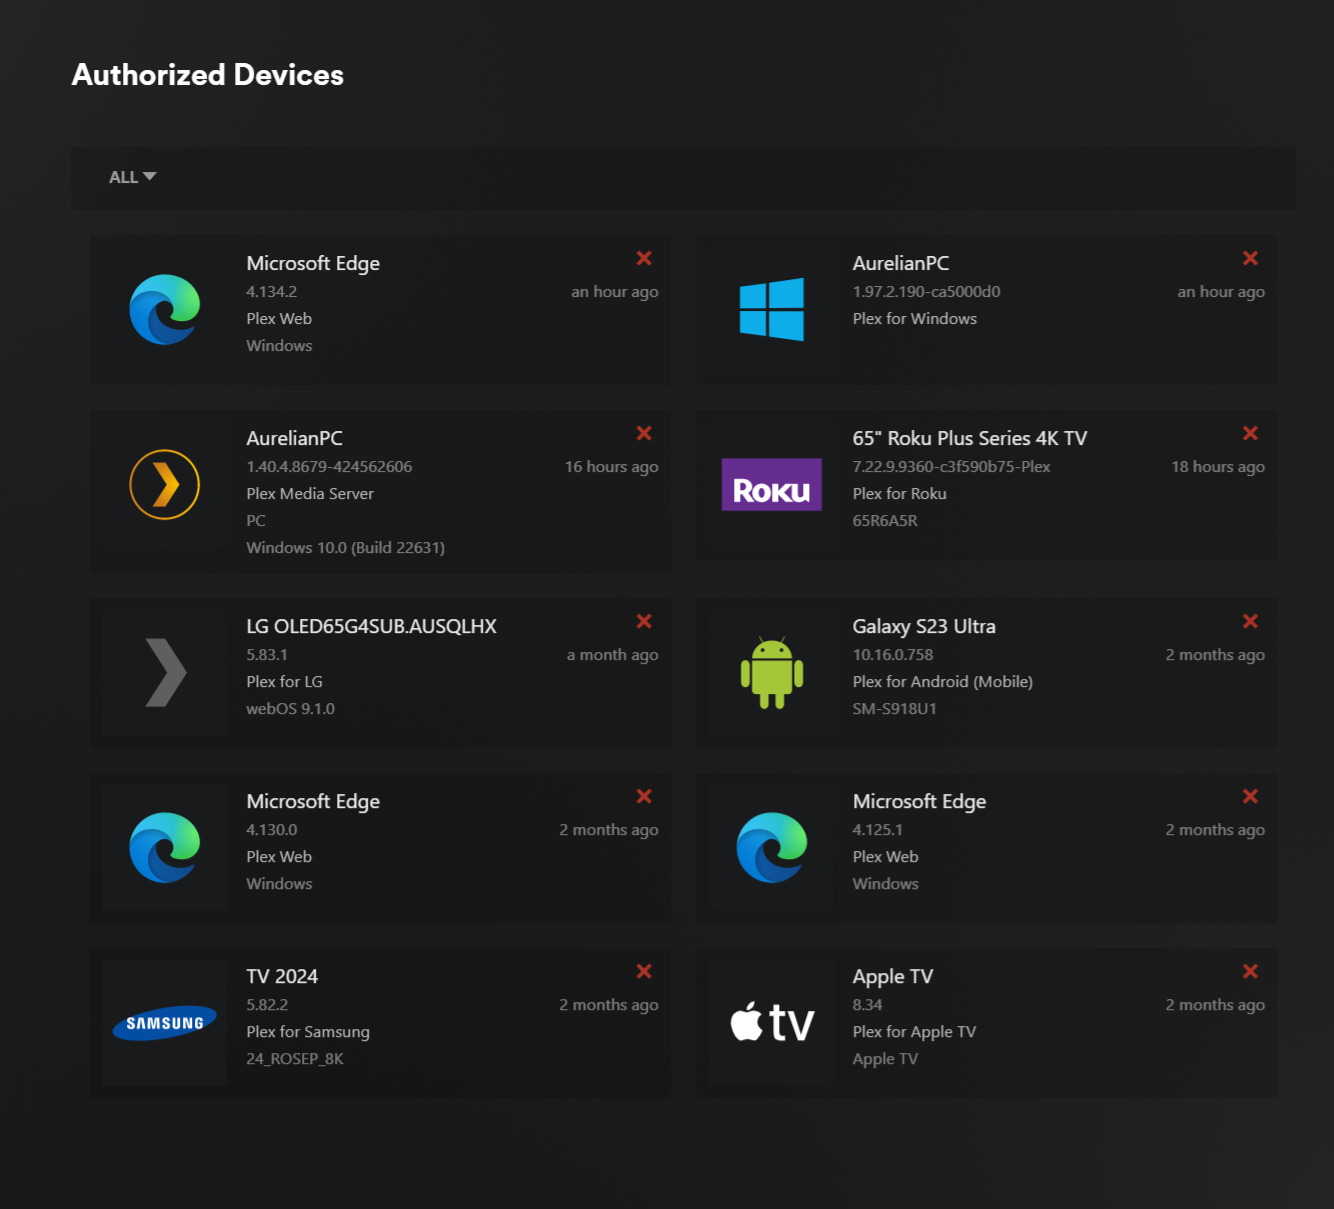Viewport: 1334px width, 1209px height.
Task: Click the Plex for Apple TV label
Action: click(914, 1032)
